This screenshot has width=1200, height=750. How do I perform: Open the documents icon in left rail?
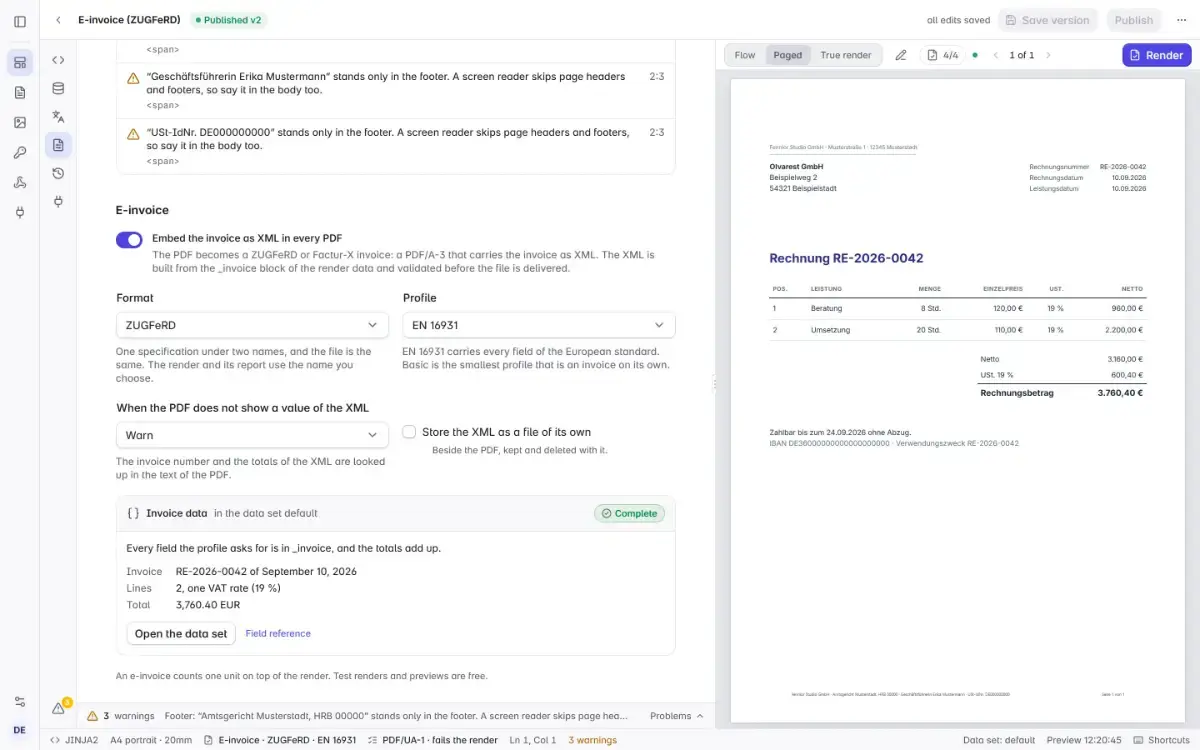click(20, 93)
